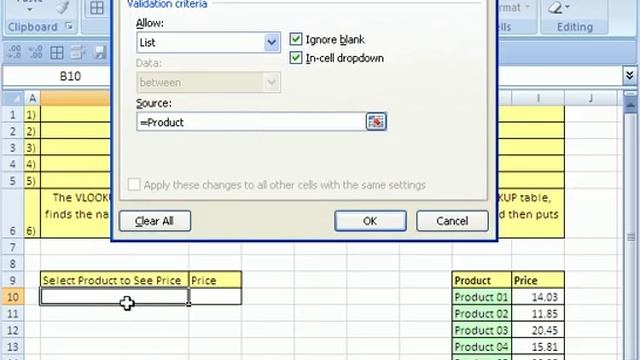Click the OK button

point(370,221)
